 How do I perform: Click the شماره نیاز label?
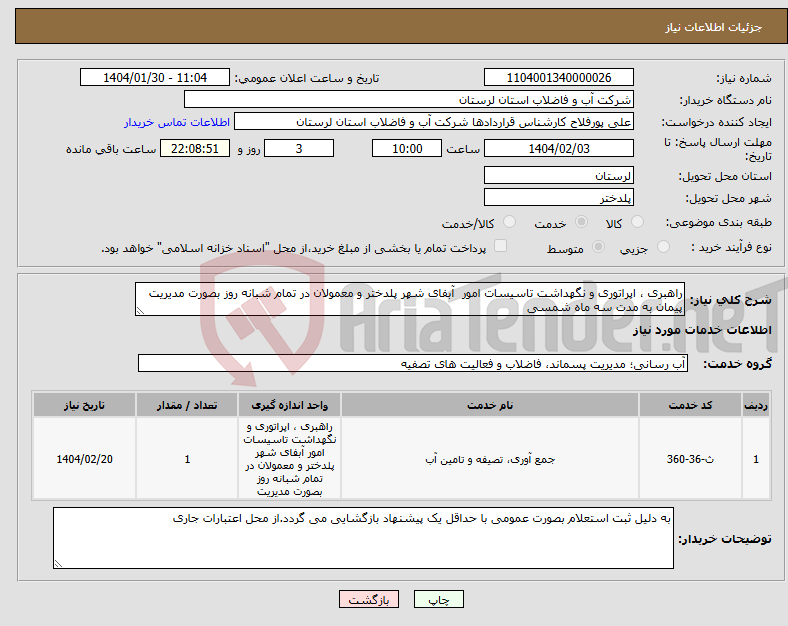(x=743, y=78)
